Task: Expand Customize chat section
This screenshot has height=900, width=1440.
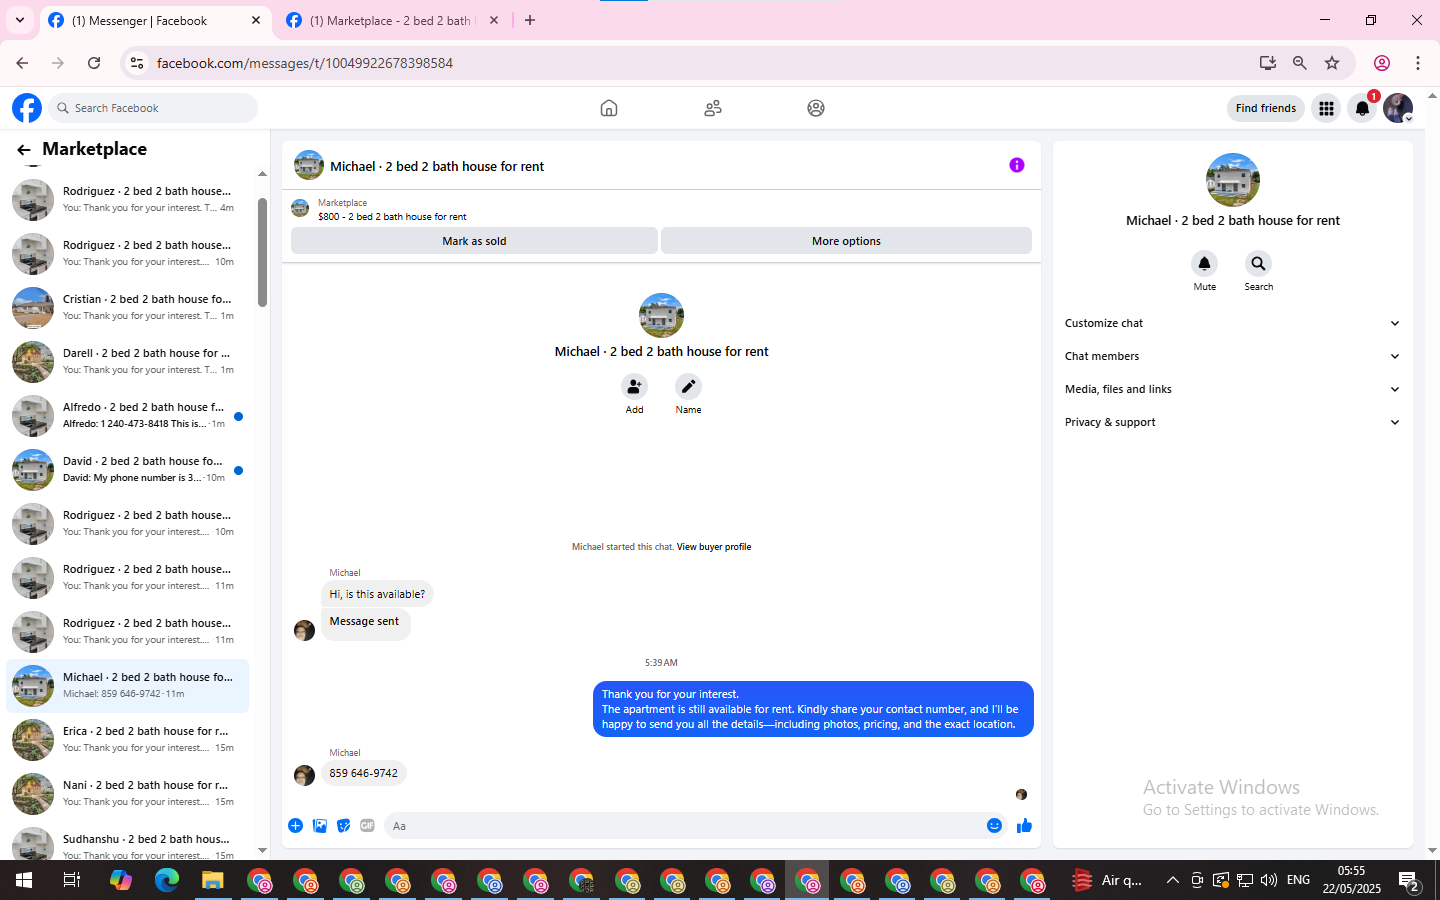Action: click(1232, 323)
